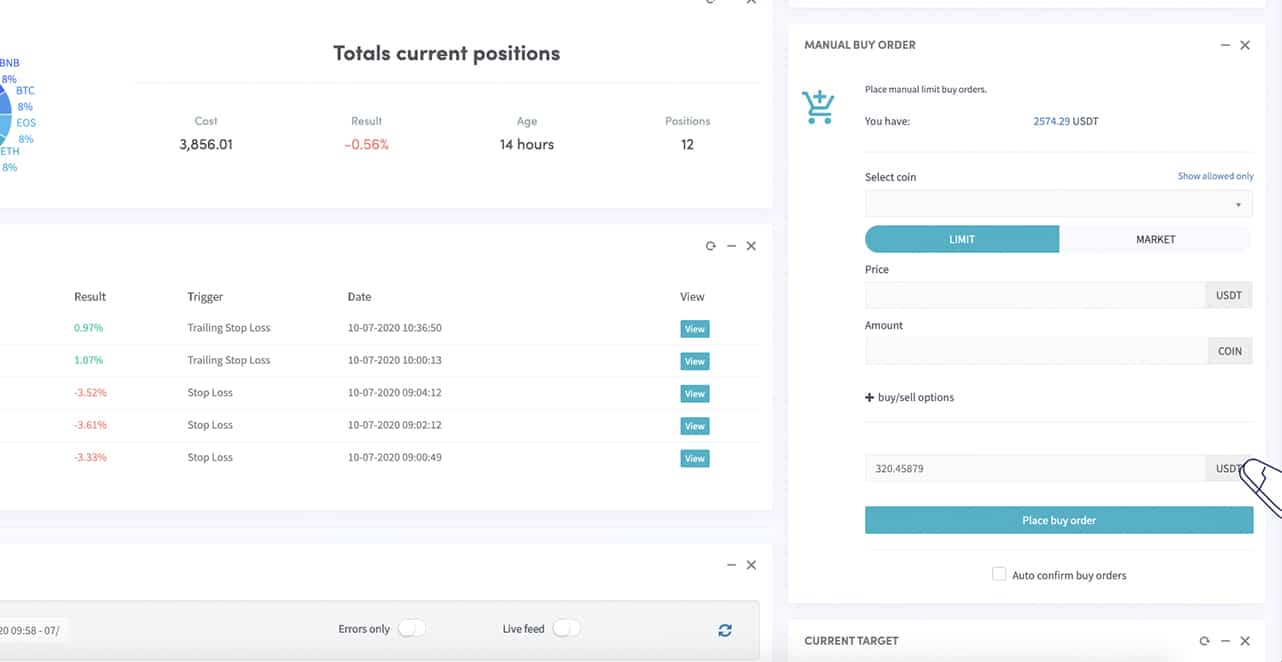Refresh the log panel with blue sync icon
Image resolution: width=1282 pixels, height=662 pixels.
725,630
